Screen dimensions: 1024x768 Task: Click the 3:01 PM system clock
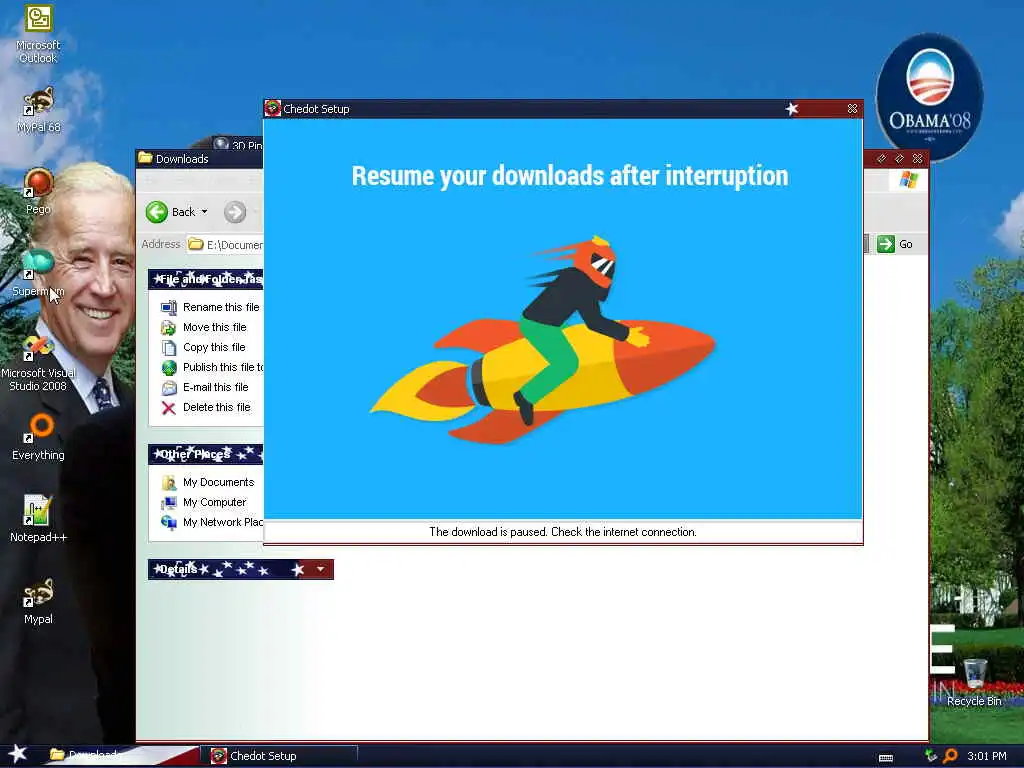(987, 756)
